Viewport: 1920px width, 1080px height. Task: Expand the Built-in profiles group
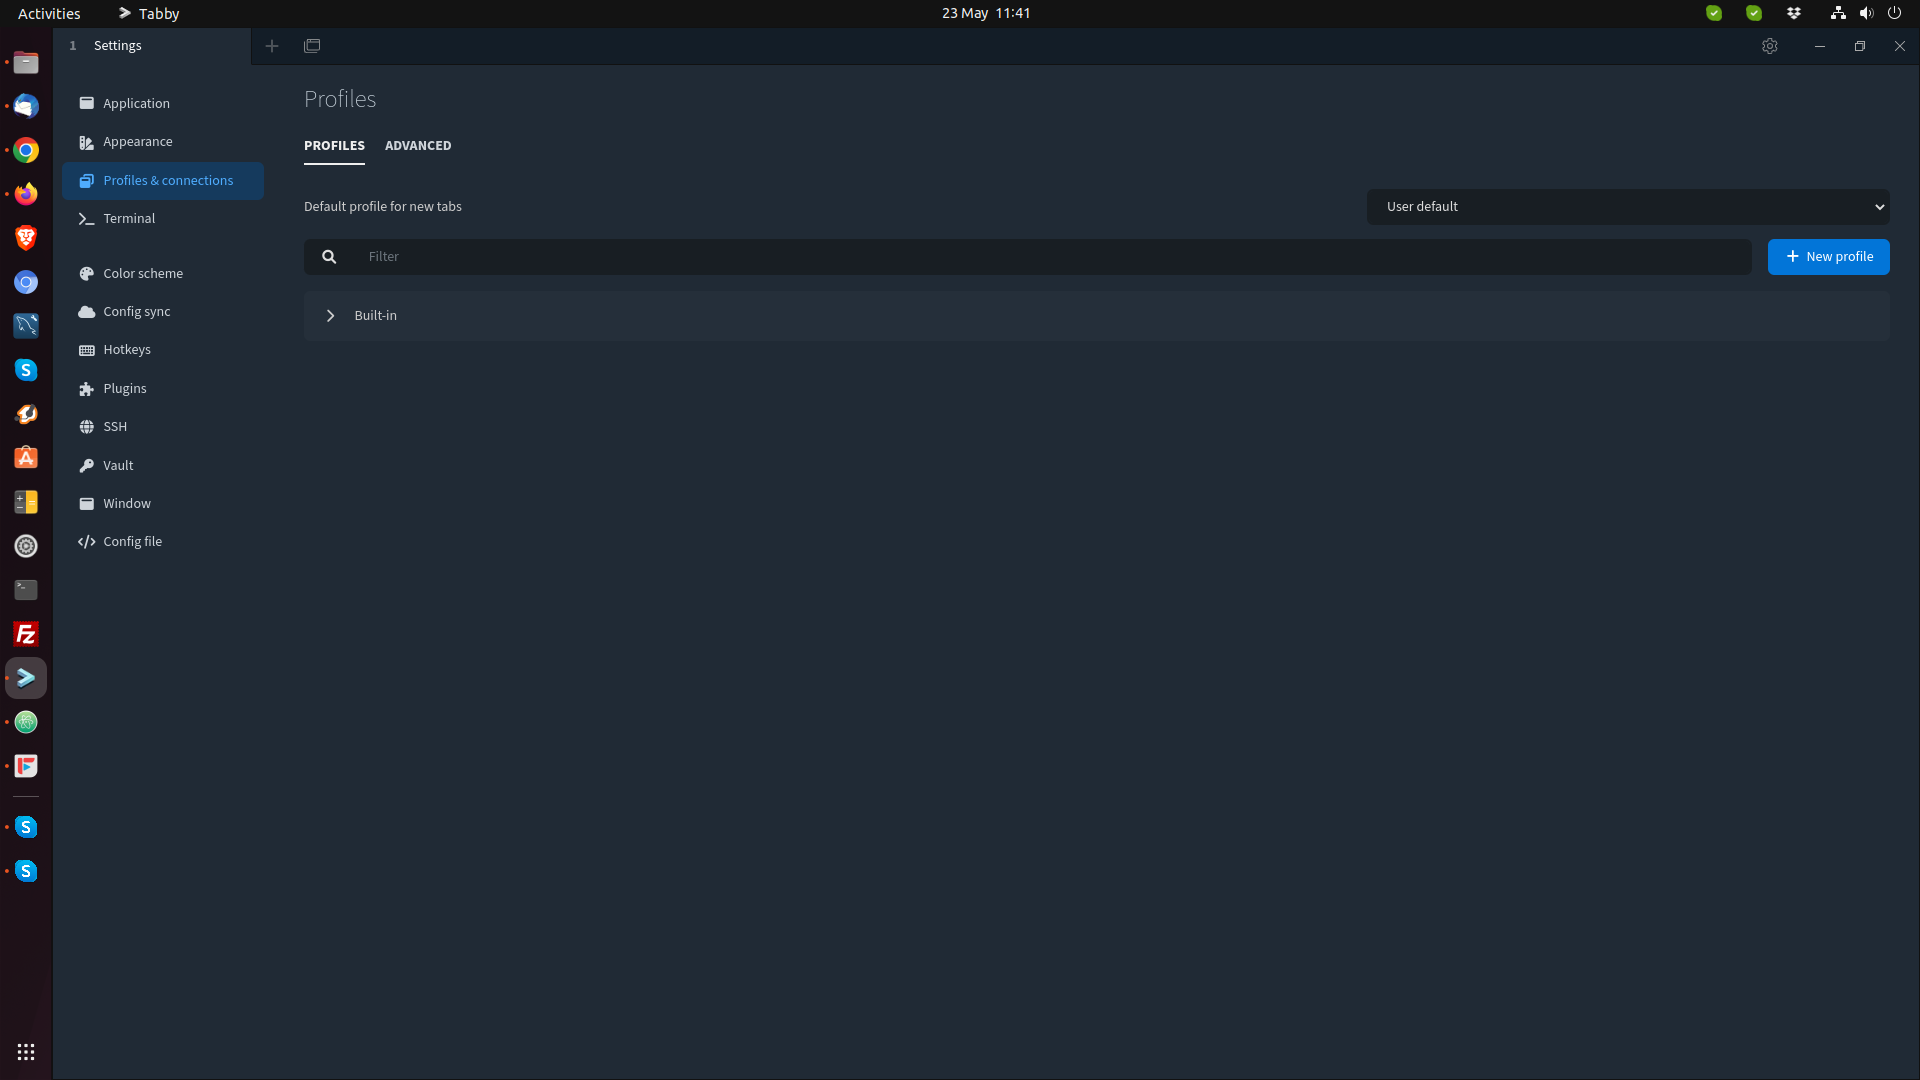[330, 316]
